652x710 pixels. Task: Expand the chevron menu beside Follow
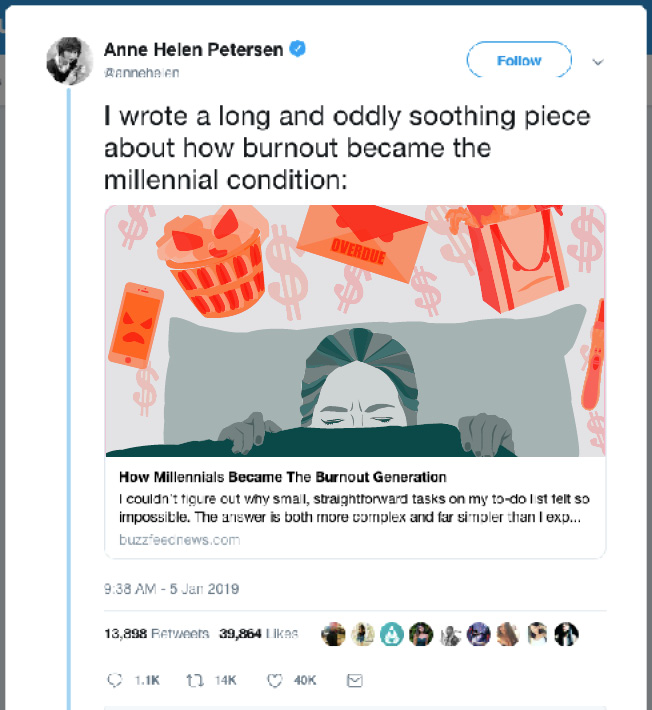598,62
